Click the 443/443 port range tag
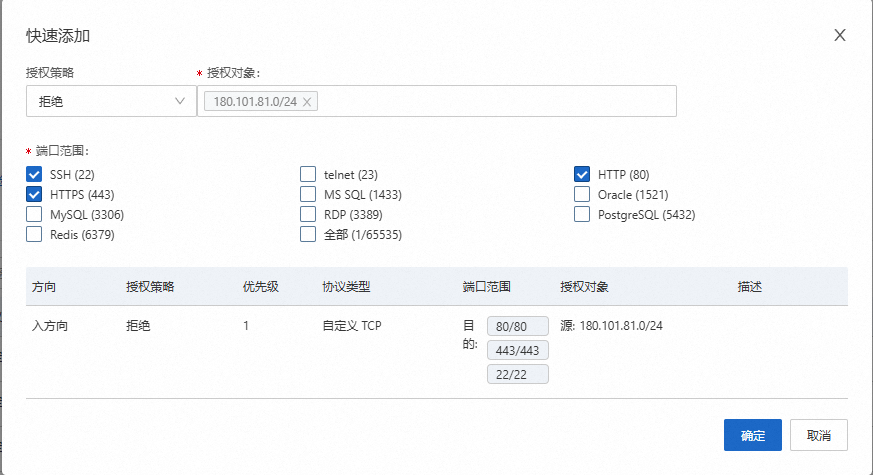The image size is (873, 475). [x=518, y=350]
